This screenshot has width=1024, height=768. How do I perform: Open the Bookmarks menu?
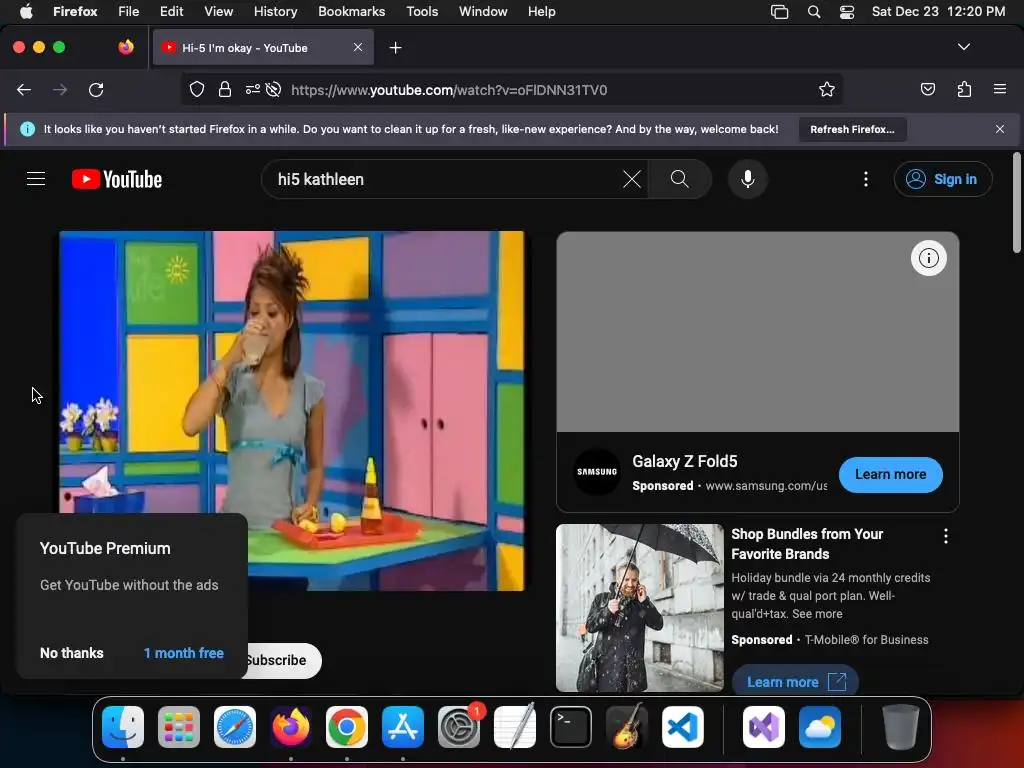[351, 12]
